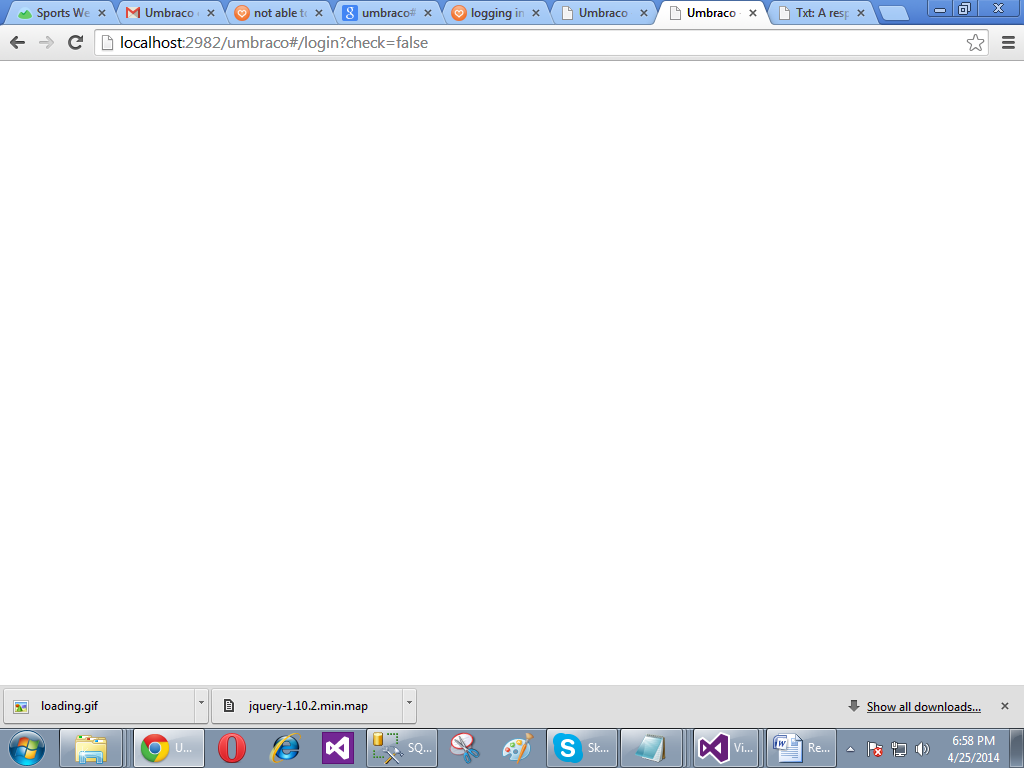Image resolution: width=1024 pixels, height=768 pixels.
Task: Click the volume speaker icon in tray
Action: click(922, 748)
